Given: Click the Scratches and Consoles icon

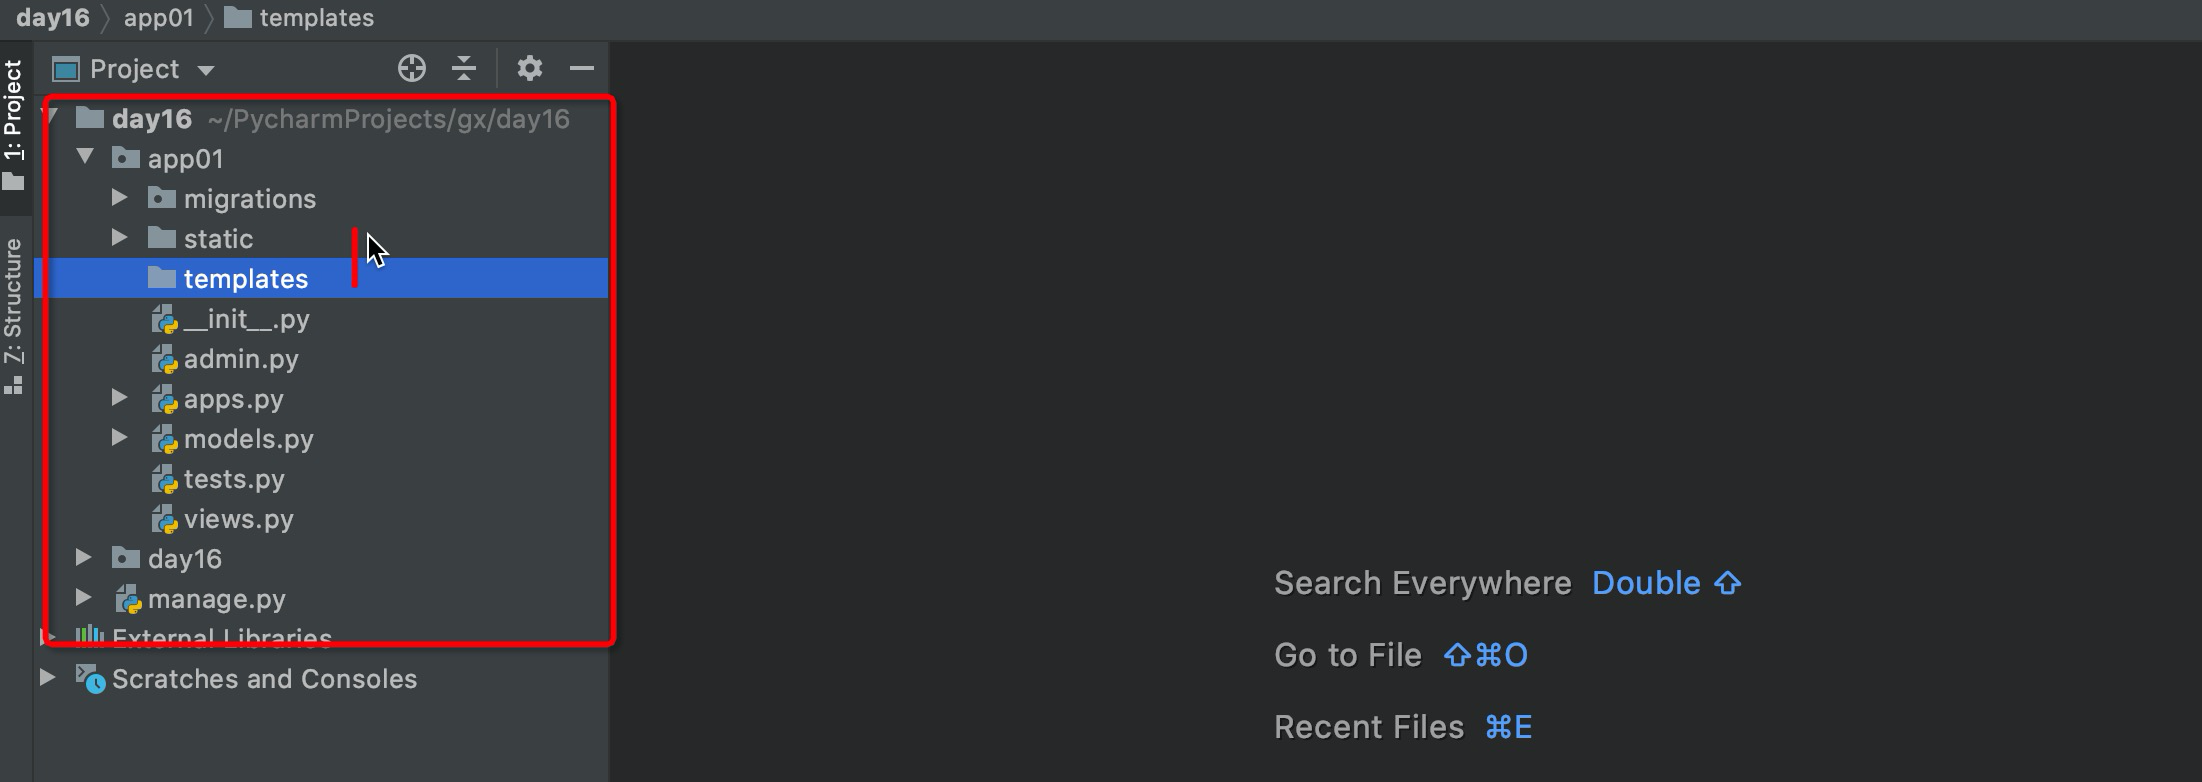Looking at the screenshot, I should [90, 679].
